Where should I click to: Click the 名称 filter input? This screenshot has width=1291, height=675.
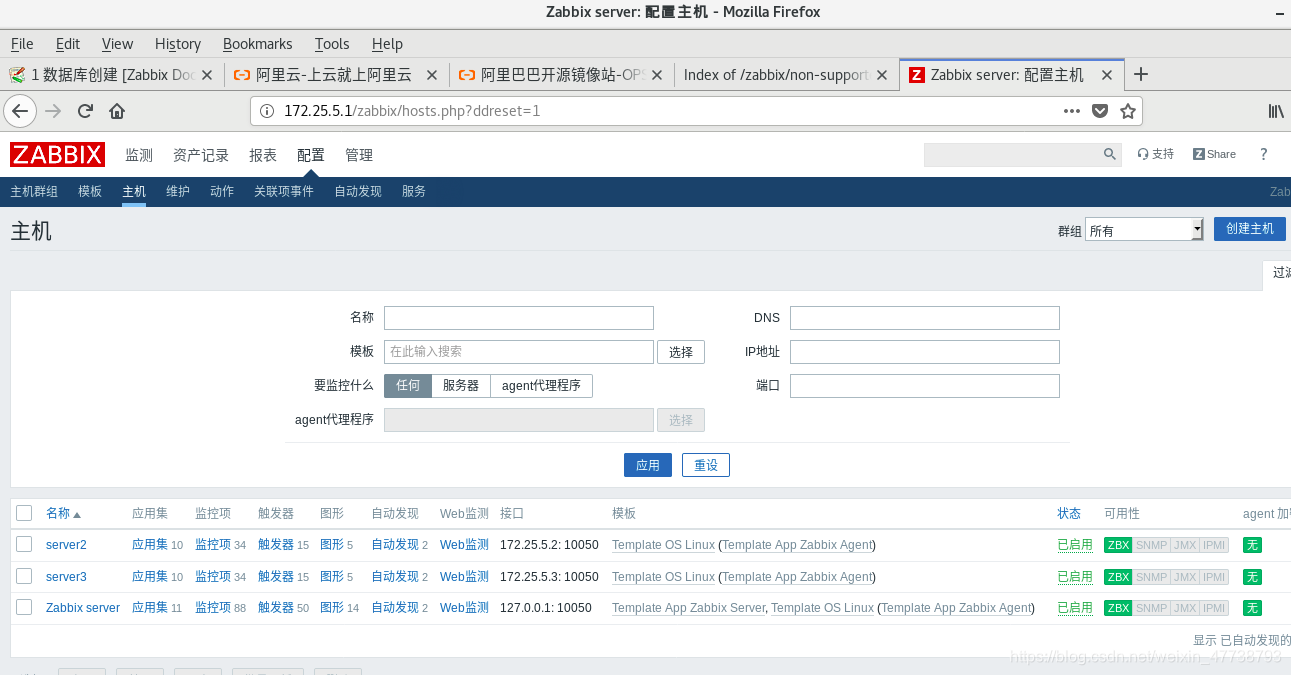[519, 318]
